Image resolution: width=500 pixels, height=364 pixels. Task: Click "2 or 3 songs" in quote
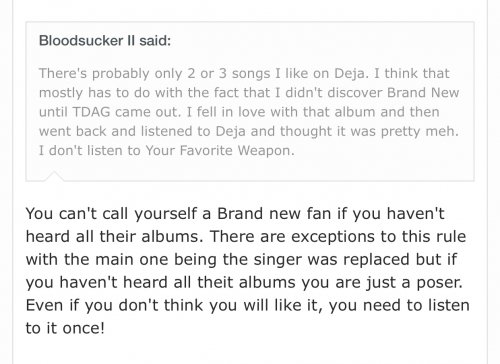click(228, 74)
